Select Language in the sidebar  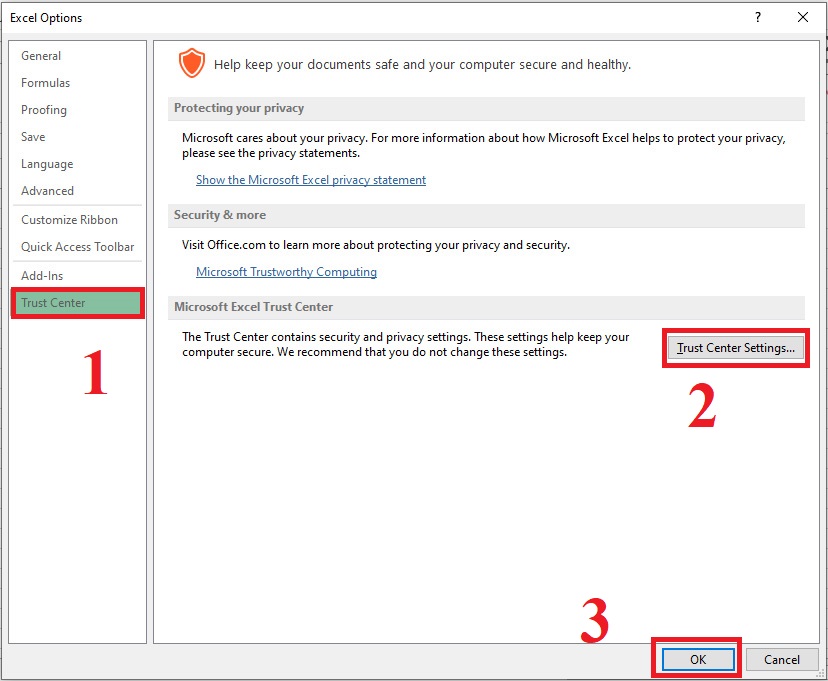pos(47,164)
